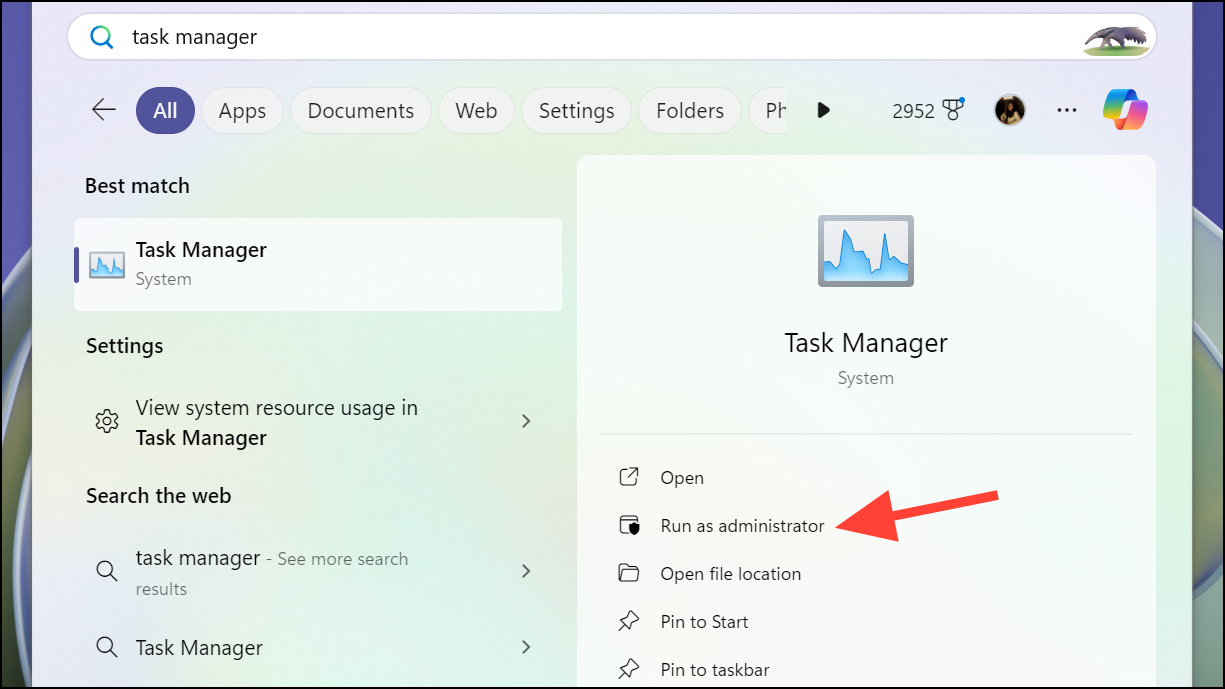1225x689 pixels.
Task: Select the Task Manager web suggestion
Action: click(x=318, y=647)
